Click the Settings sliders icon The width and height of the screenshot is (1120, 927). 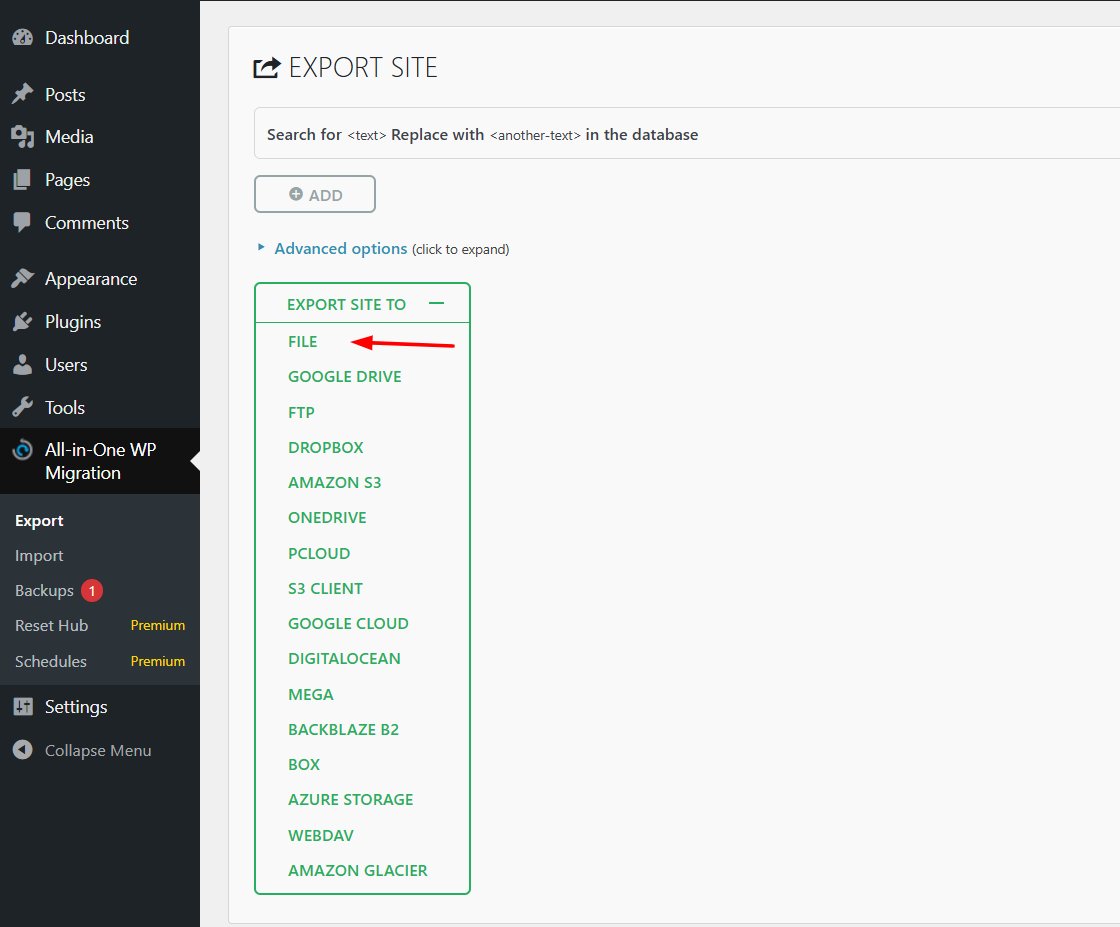pos(23,706)
